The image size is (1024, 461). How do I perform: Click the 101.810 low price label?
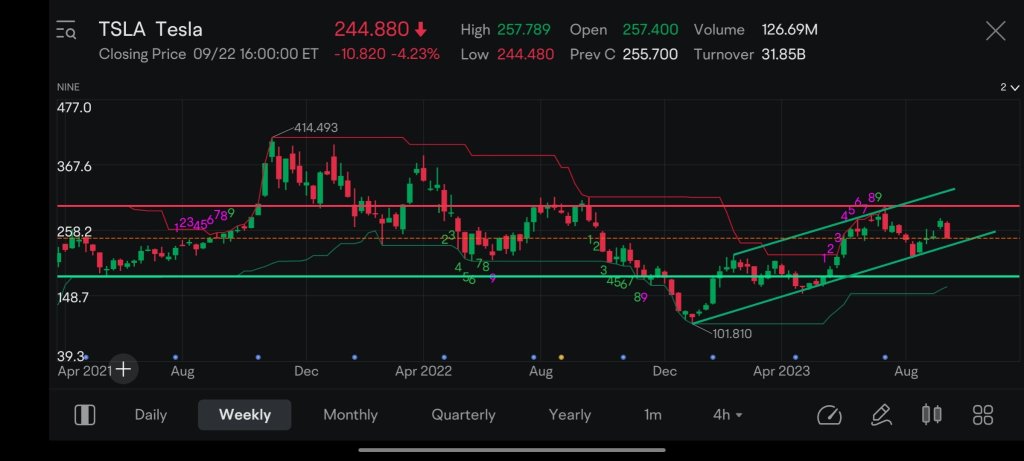pyautogui.click(x=732, y=334)
